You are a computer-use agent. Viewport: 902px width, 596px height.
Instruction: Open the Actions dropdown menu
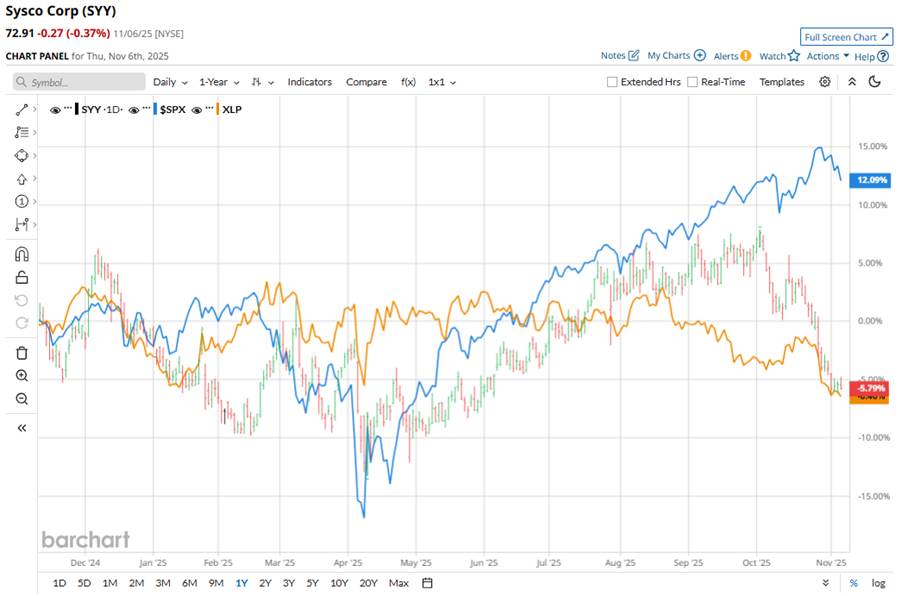828,56
